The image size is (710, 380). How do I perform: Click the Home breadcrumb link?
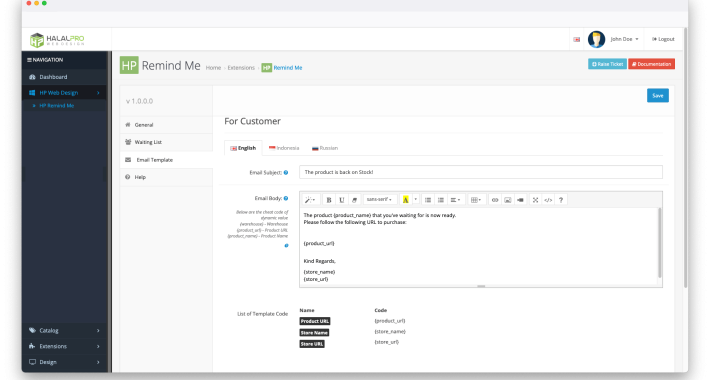pos(213,68)
